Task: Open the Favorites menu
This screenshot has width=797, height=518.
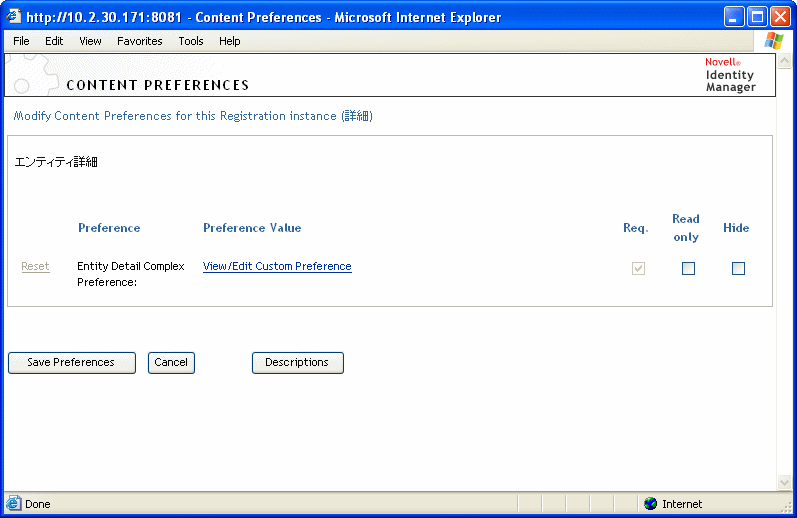Action: pos(140,41)
